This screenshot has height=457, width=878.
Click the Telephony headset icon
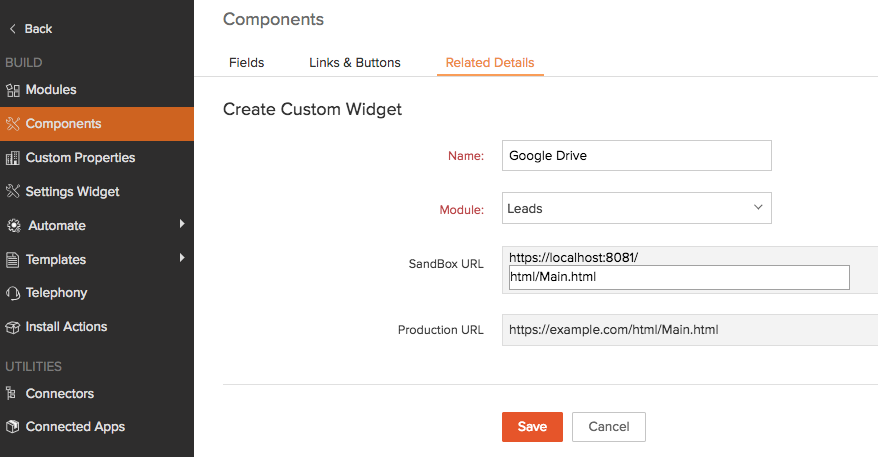pyautogui.click(x=13, y=293)
